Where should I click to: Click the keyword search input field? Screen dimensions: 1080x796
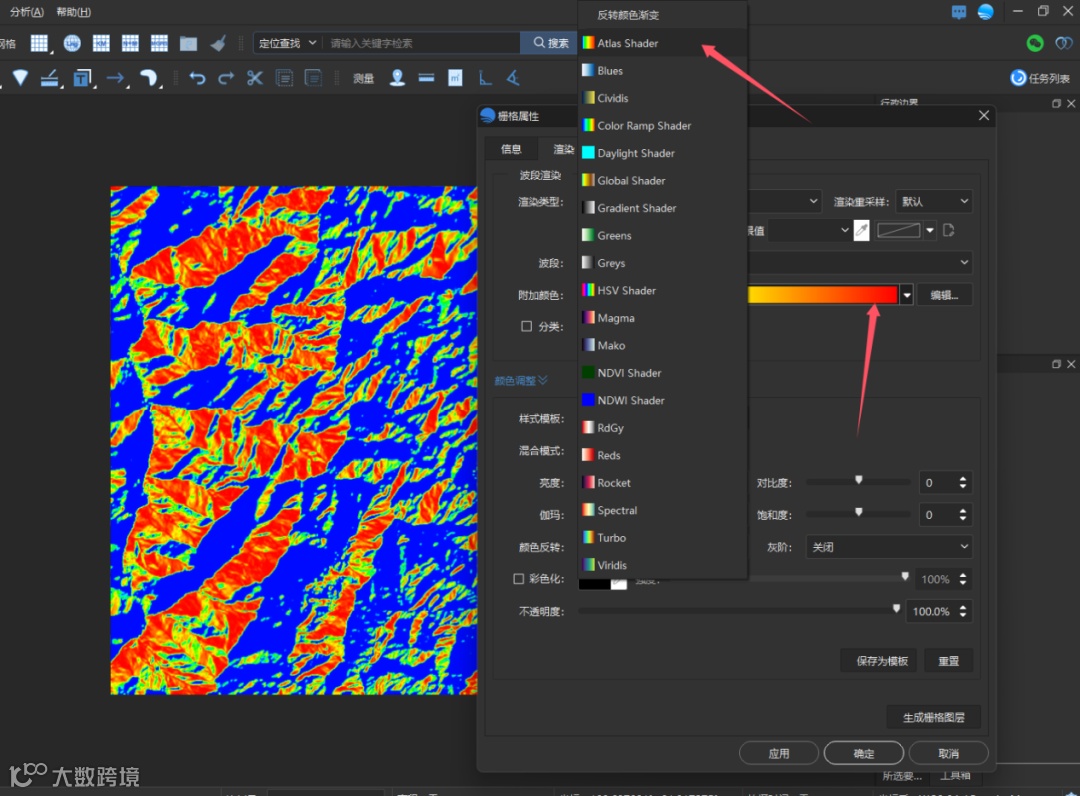pos(420,43)
